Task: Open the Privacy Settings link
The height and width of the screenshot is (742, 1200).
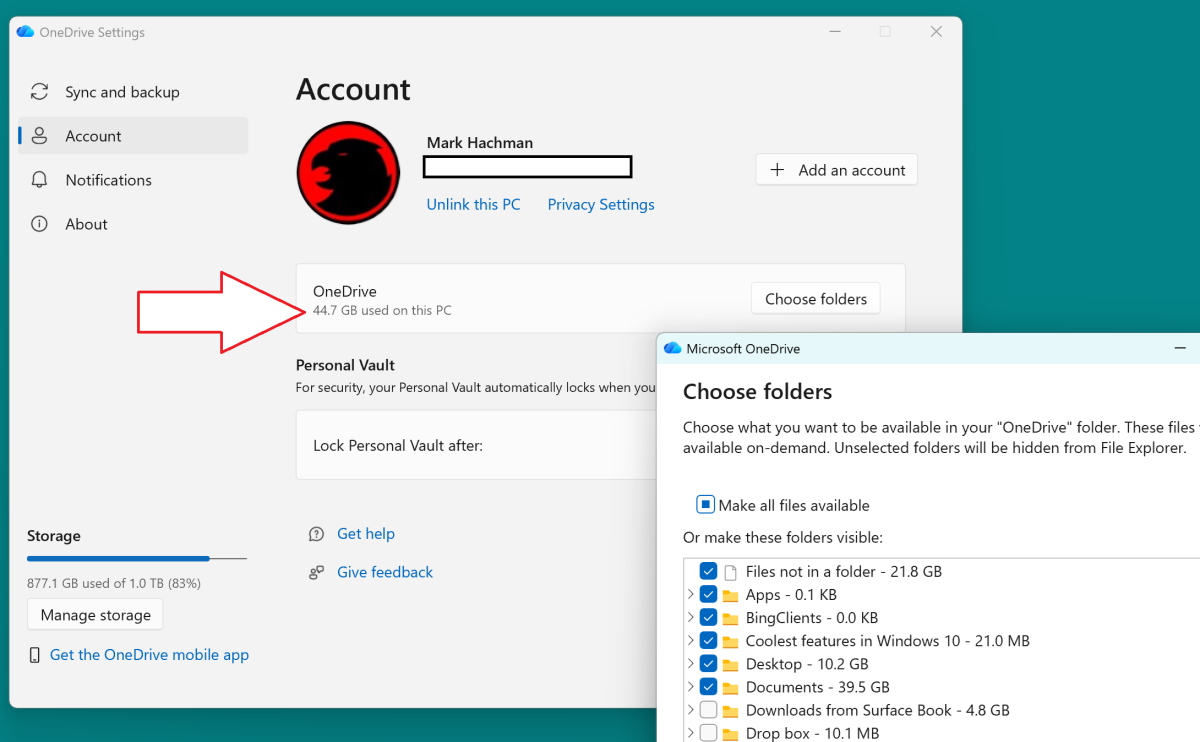Action: point(601,204)
